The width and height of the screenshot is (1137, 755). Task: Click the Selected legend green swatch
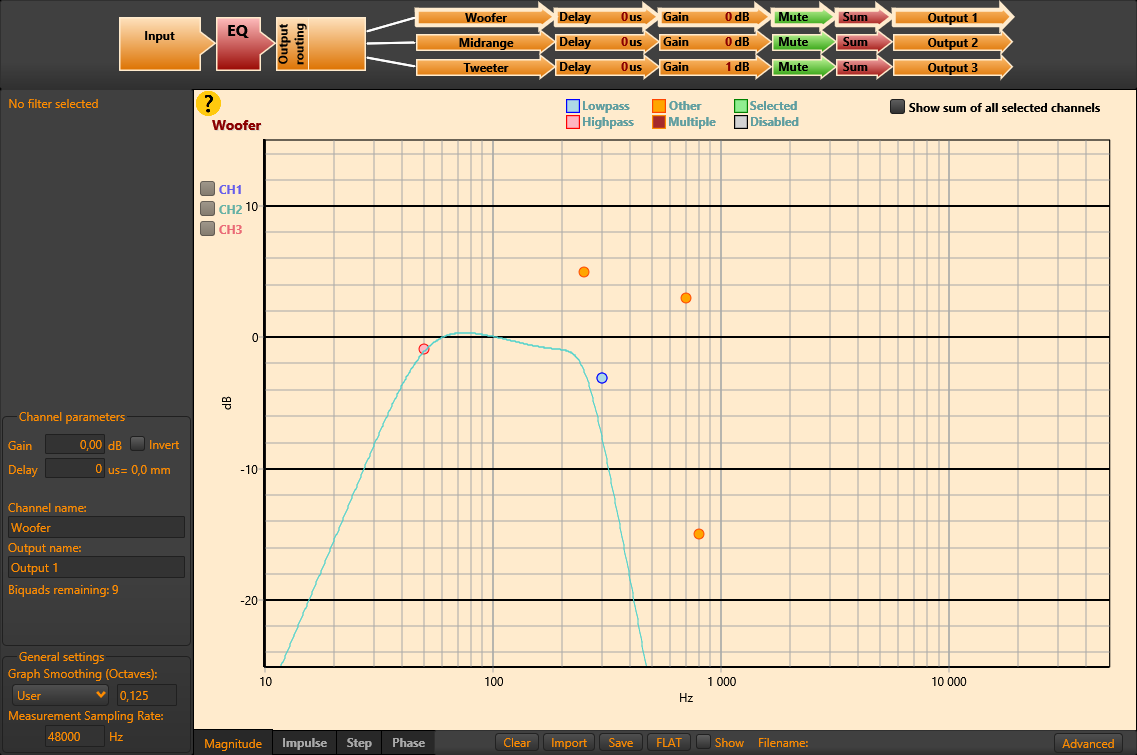(740, 106)
